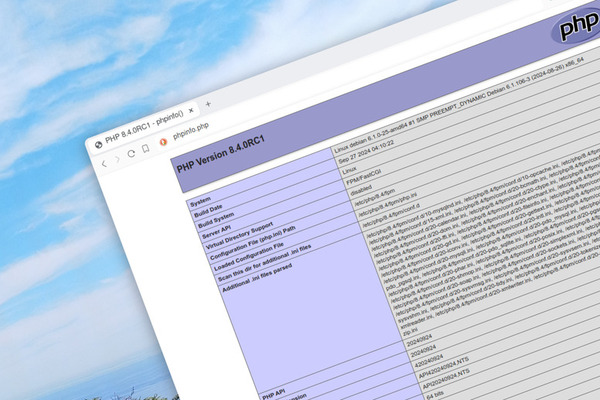
Task: Click the browser back arrow
Action: point(103,162)
